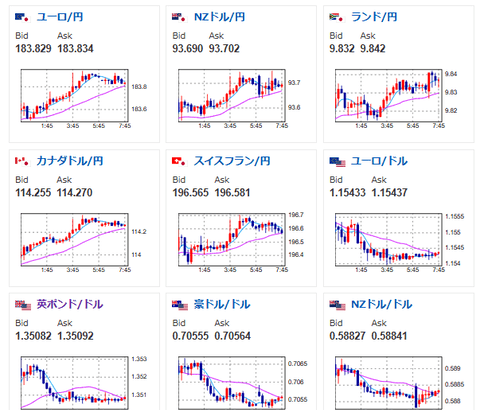The height and width of the screenshot is (410, 480).
Task: Click the Canada flag icon beside カナダドル/円
Action: coord(22,161)
